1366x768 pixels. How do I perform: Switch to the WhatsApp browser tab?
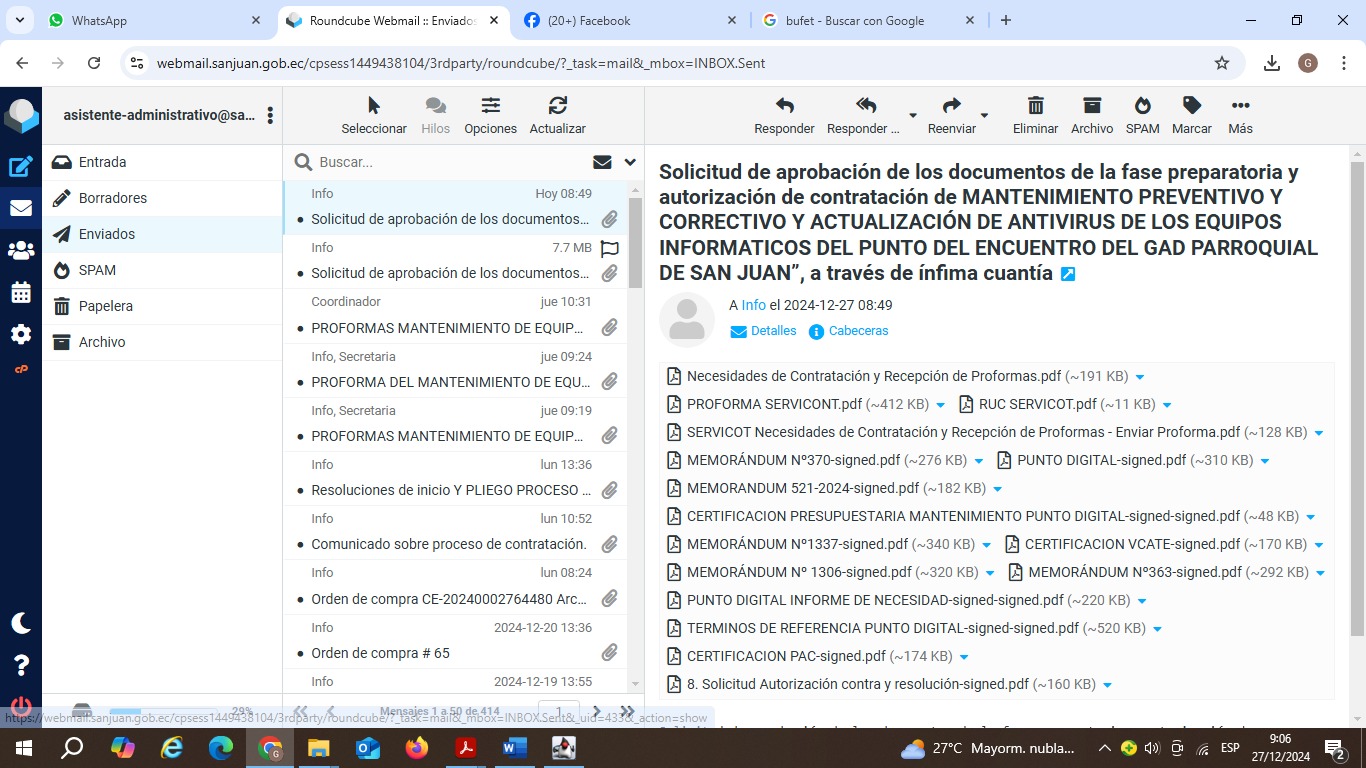pyautogui.click(x=99, y=21)
